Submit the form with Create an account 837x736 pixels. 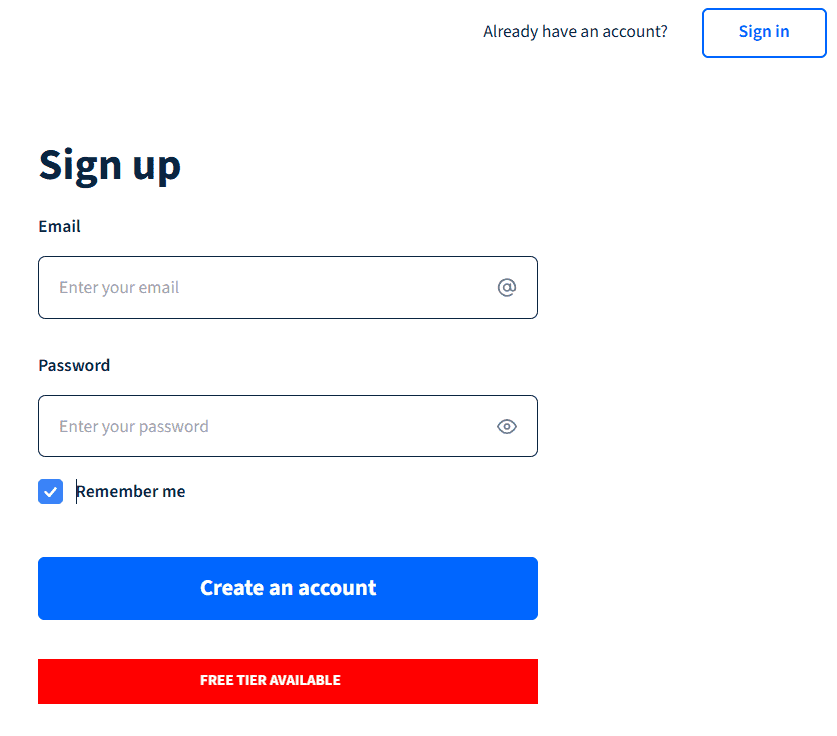click(x=288, y=588)
